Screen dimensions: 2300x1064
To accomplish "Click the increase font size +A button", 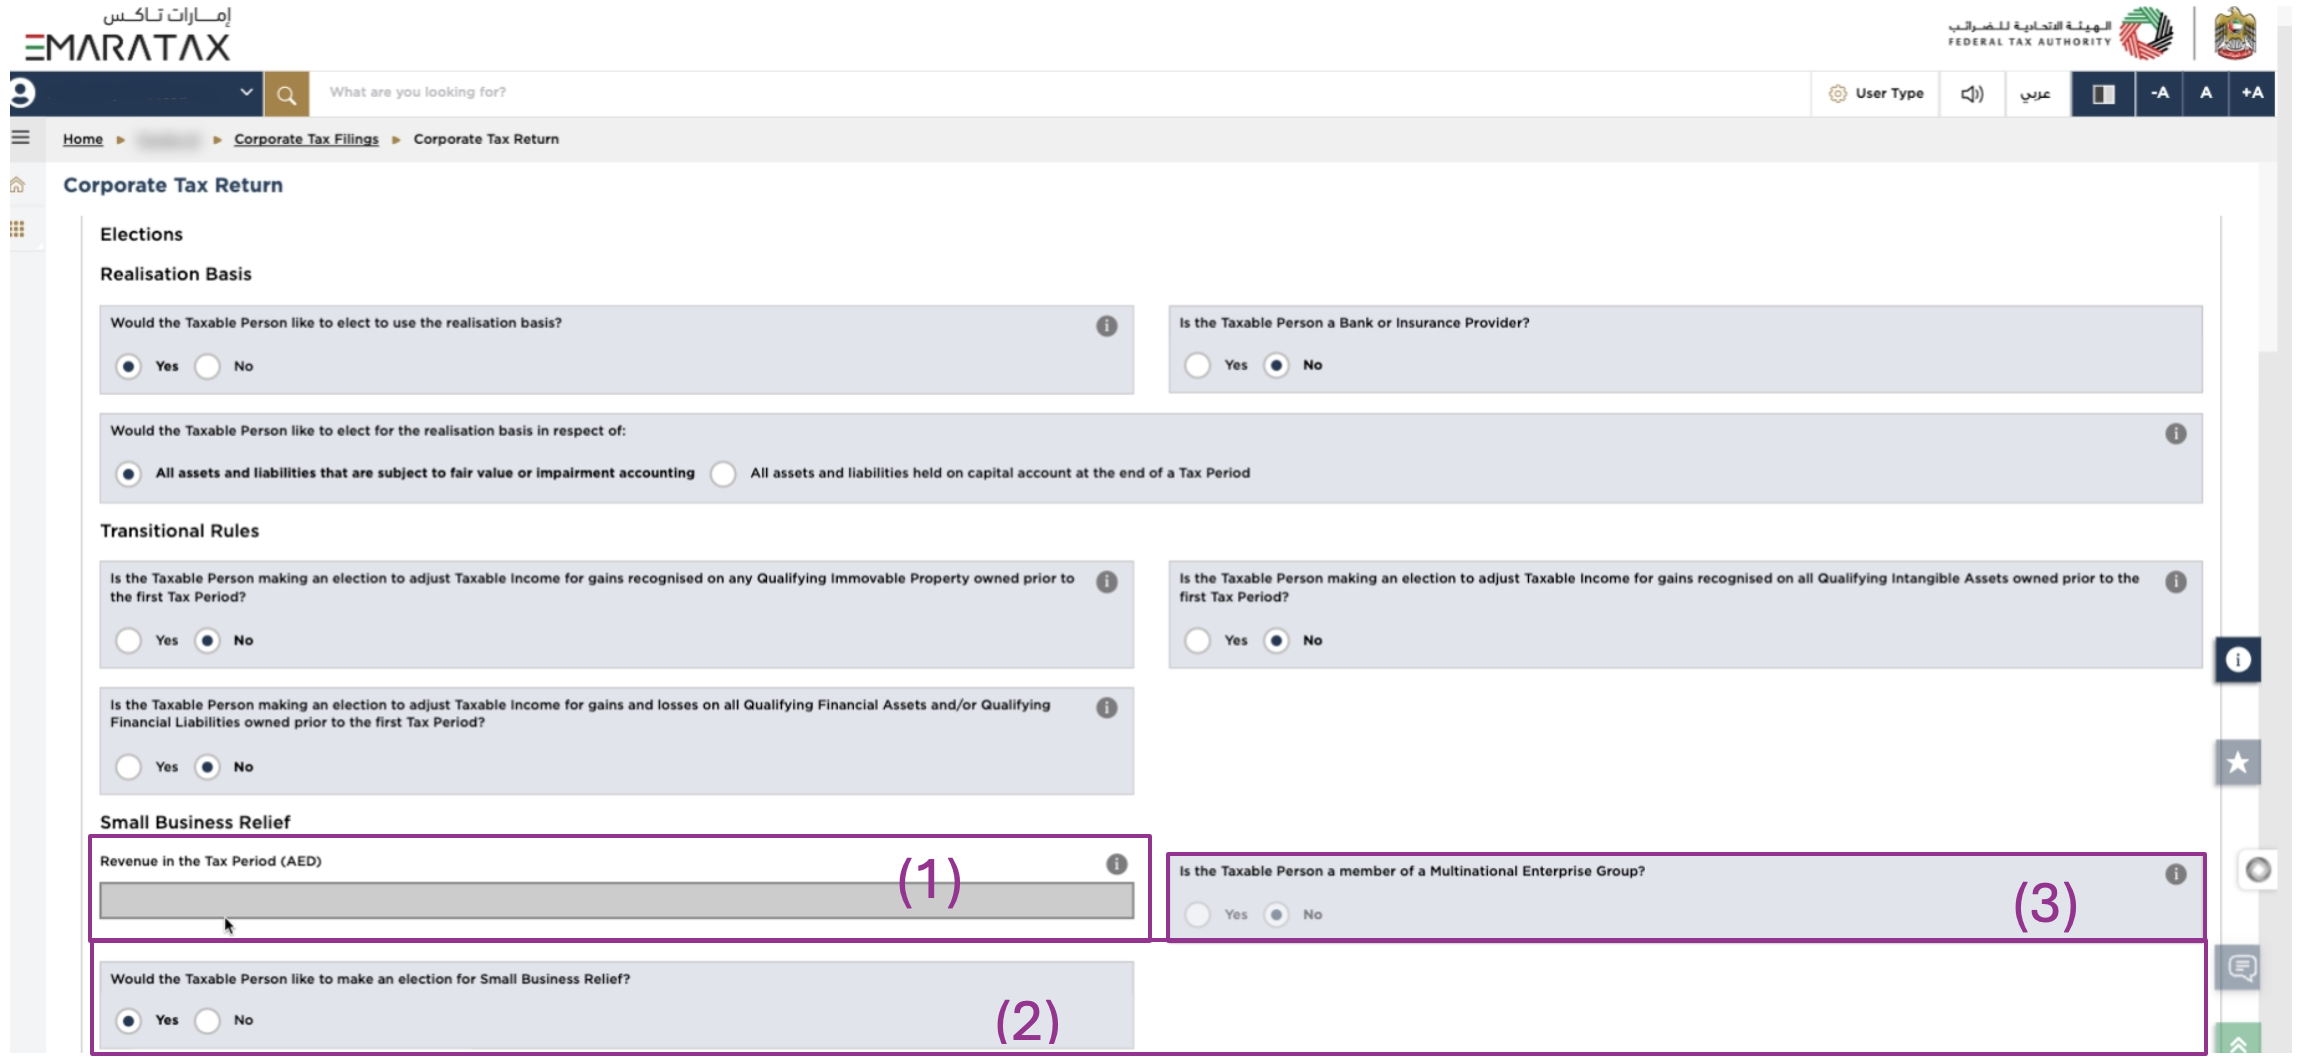I will point(2252,93).
